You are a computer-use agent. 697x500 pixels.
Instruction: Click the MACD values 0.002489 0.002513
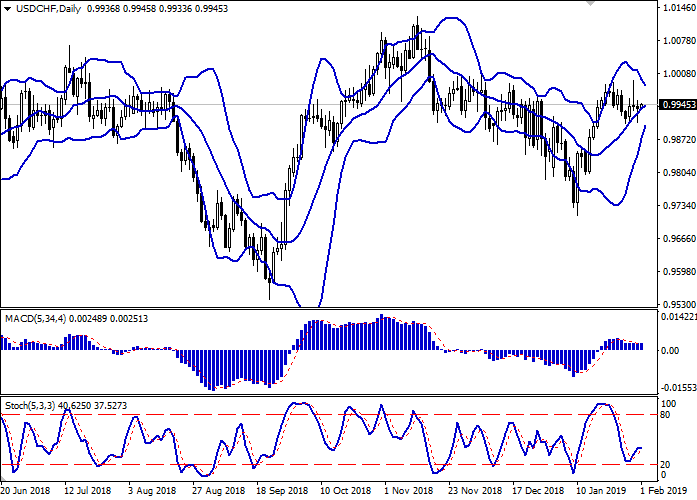pyautogui.click(x=109, y=319)
